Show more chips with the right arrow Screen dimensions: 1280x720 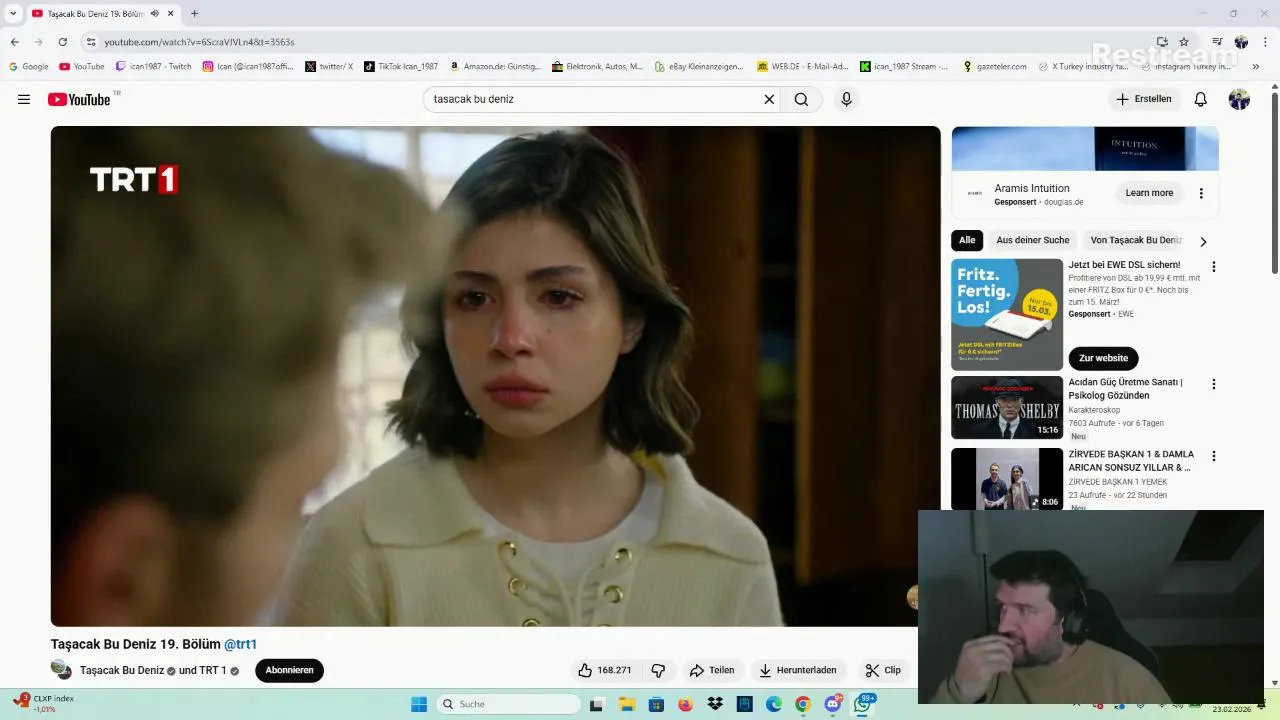pos(1203,241)
